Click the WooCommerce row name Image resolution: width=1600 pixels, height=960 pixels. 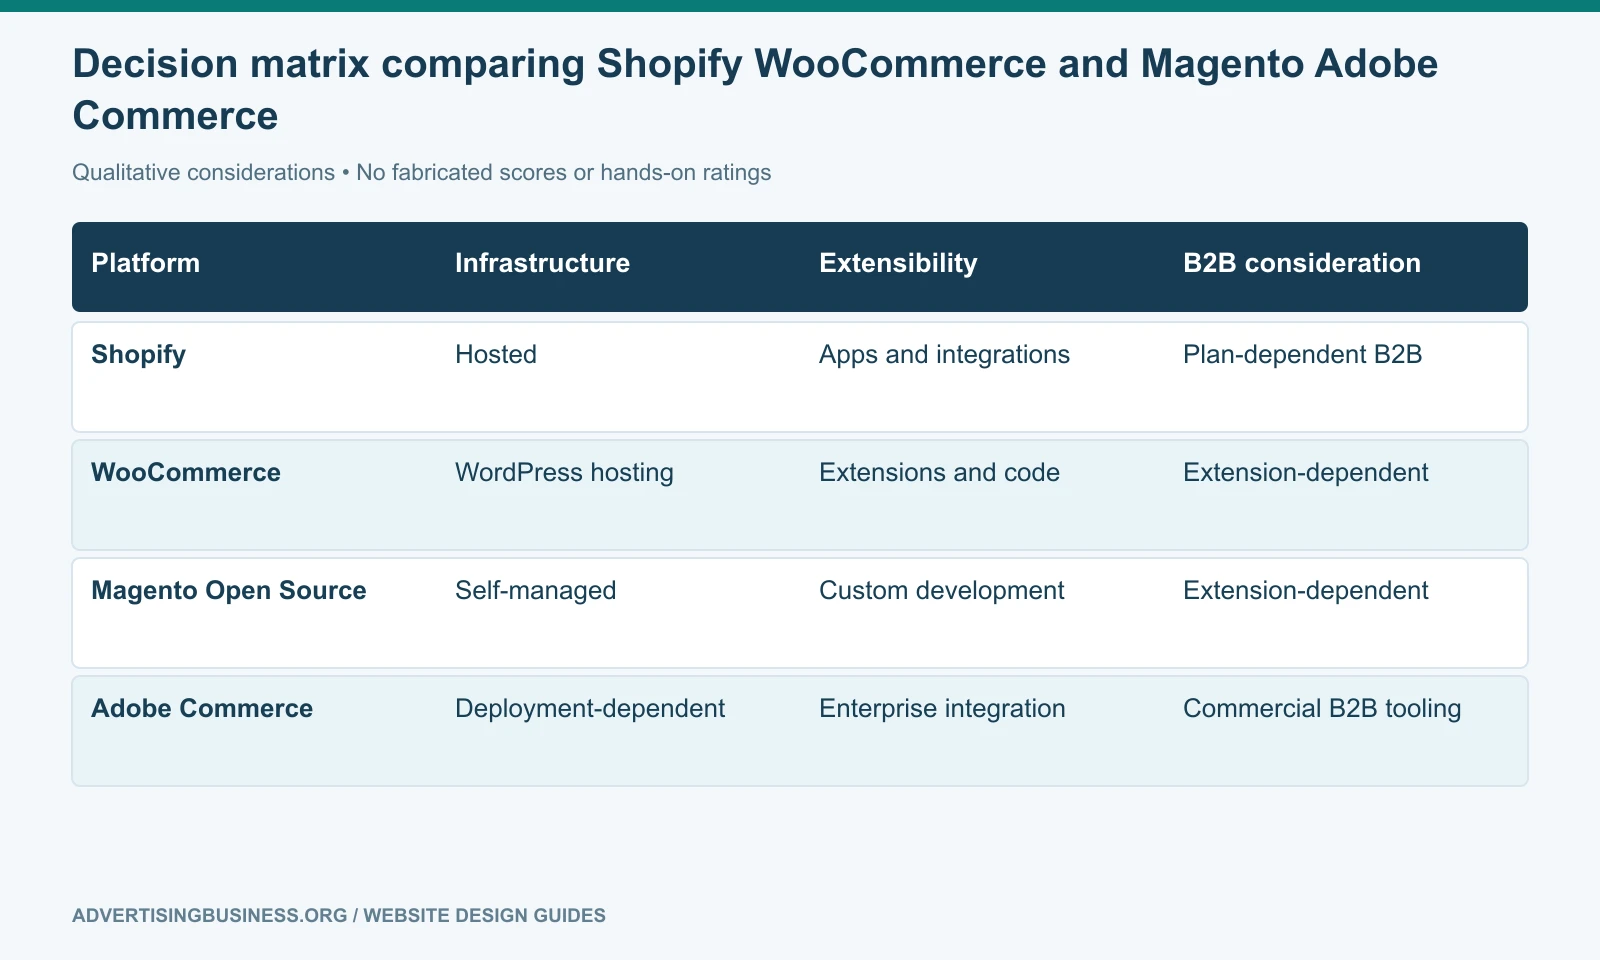click(186, 472)
